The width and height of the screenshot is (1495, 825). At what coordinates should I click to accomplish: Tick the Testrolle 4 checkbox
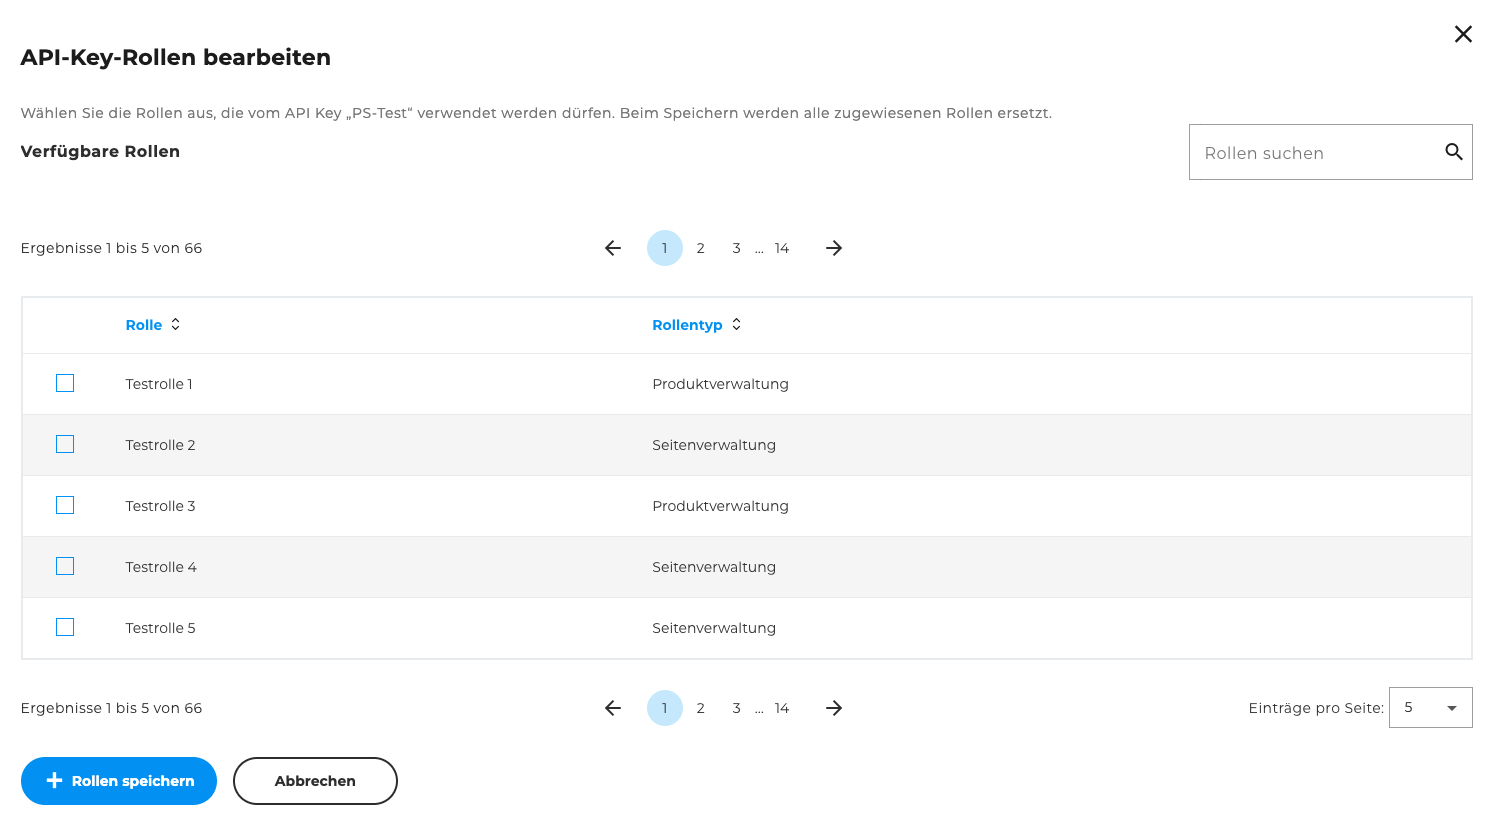tap(65, 566)
